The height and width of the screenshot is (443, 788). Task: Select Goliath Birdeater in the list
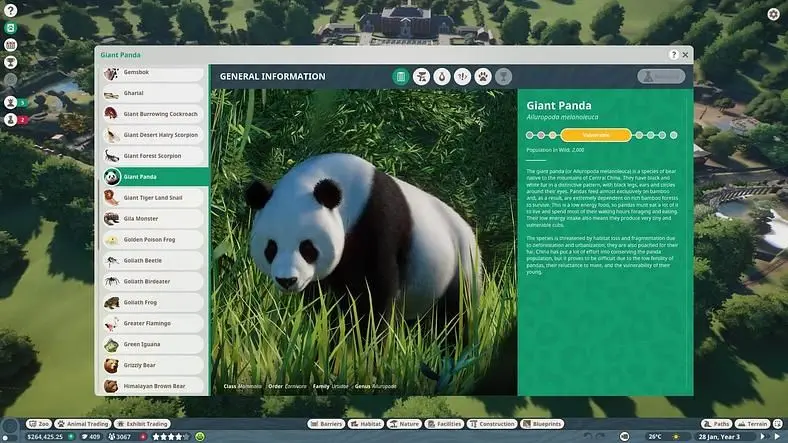(x=153, y=282)
